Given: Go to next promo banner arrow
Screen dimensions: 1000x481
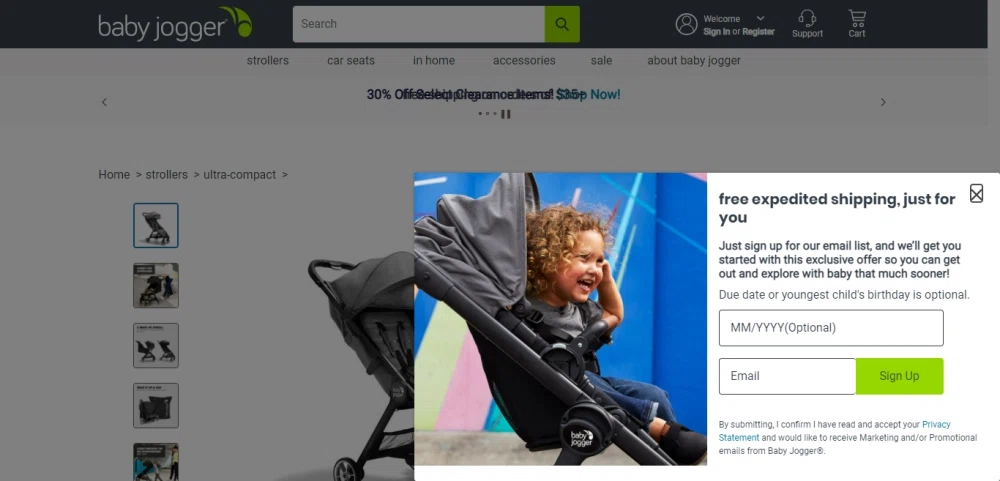Looking at the screenshot, I should 883,102.
